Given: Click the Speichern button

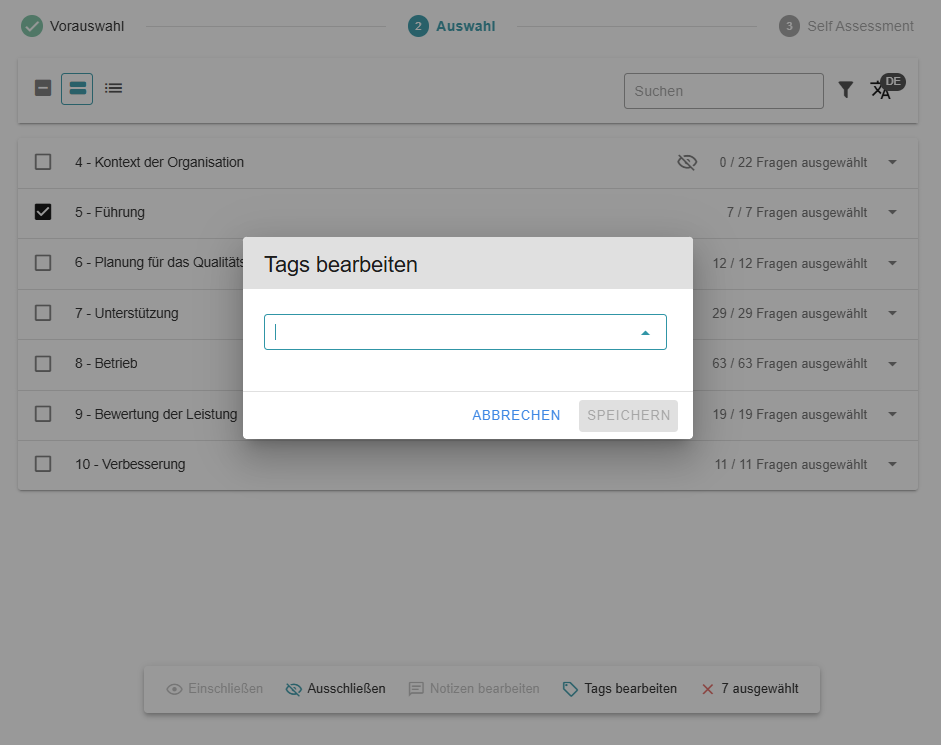Looking at the screenshot, I should (628, 415).
